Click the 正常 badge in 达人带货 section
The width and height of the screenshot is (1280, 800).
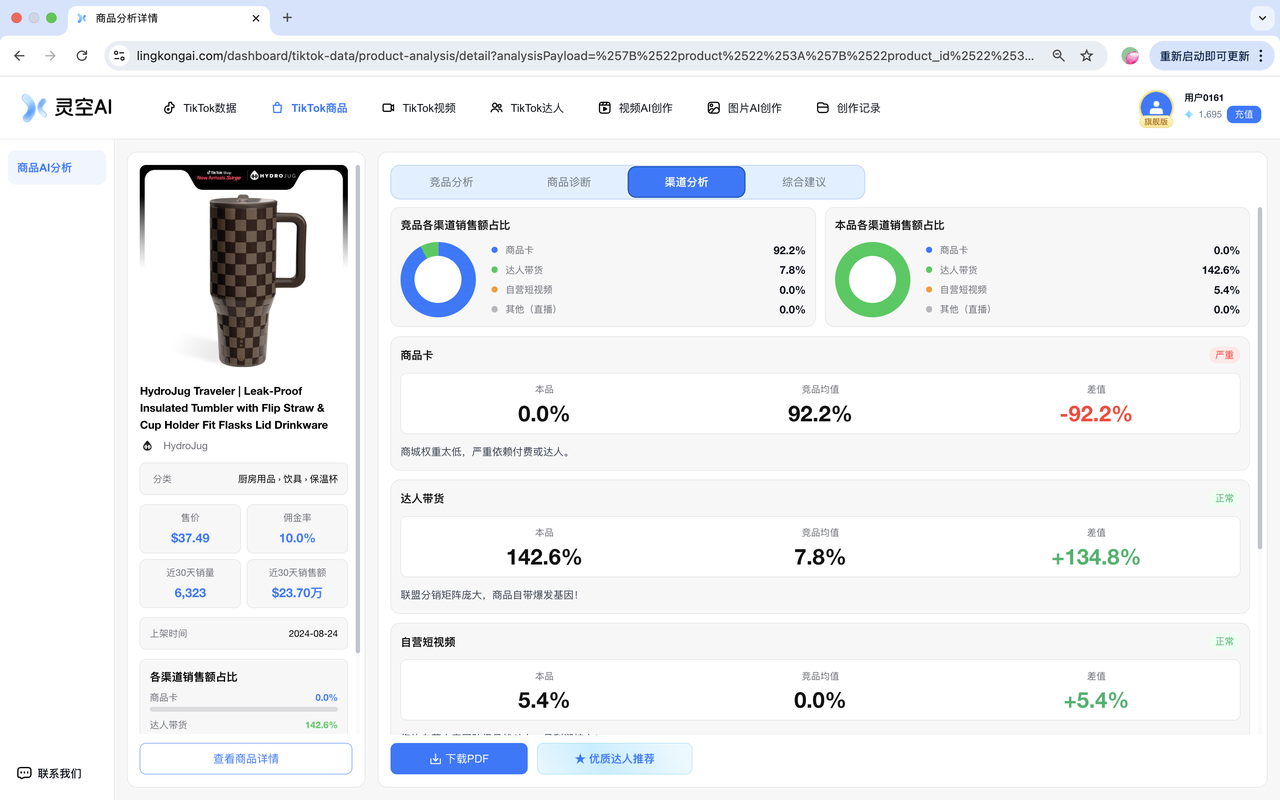point(1225,498)
